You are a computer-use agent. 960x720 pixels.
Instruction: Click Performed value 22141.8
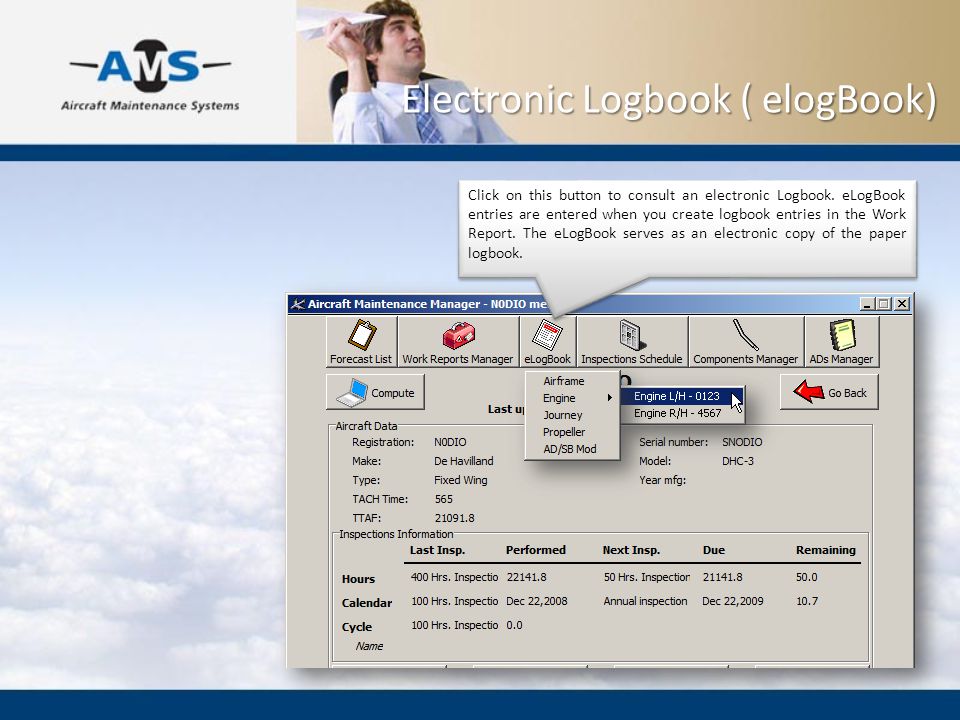(x=527, y=577)
